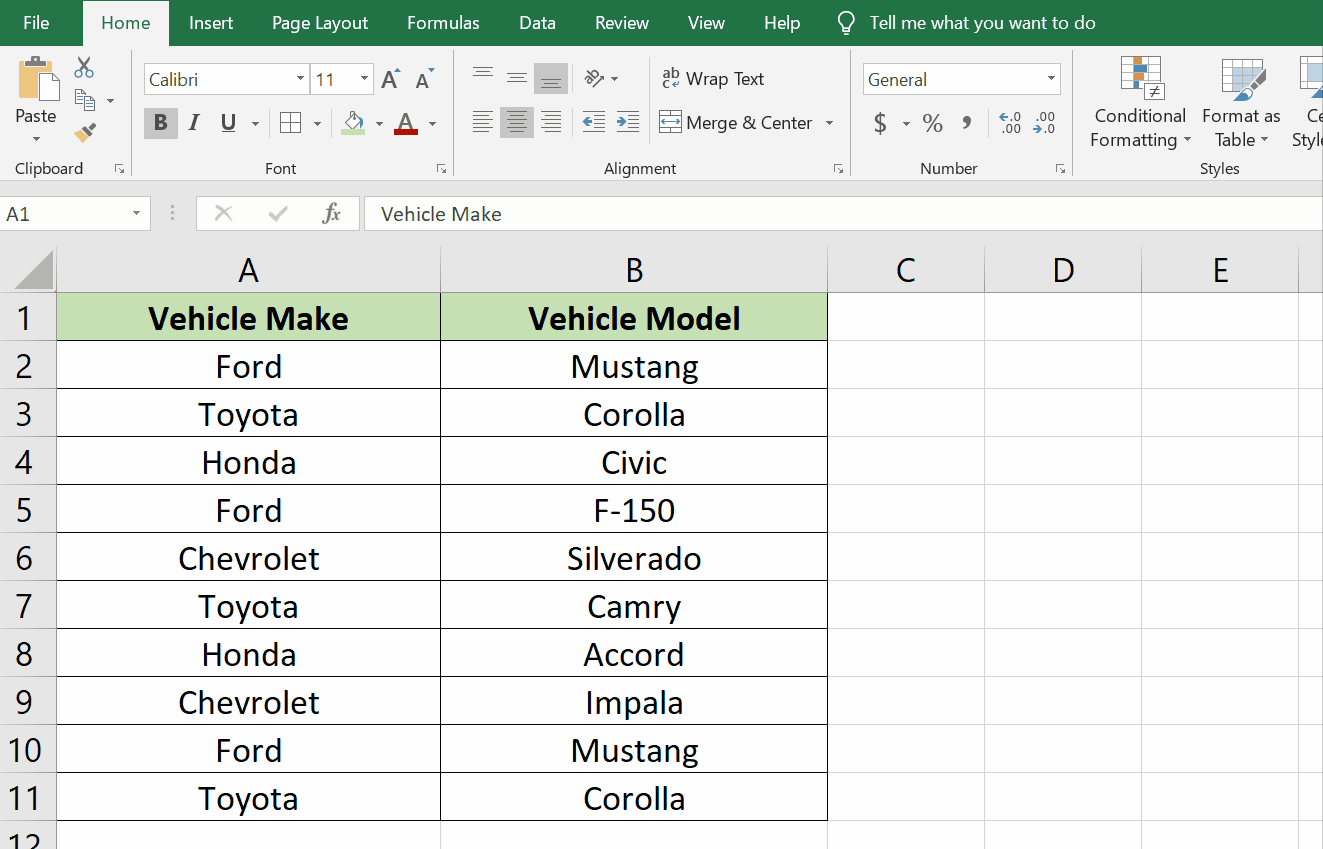Switch to the Data tab
This screenshot has width=1323, height=849.
tap(537, 23)
